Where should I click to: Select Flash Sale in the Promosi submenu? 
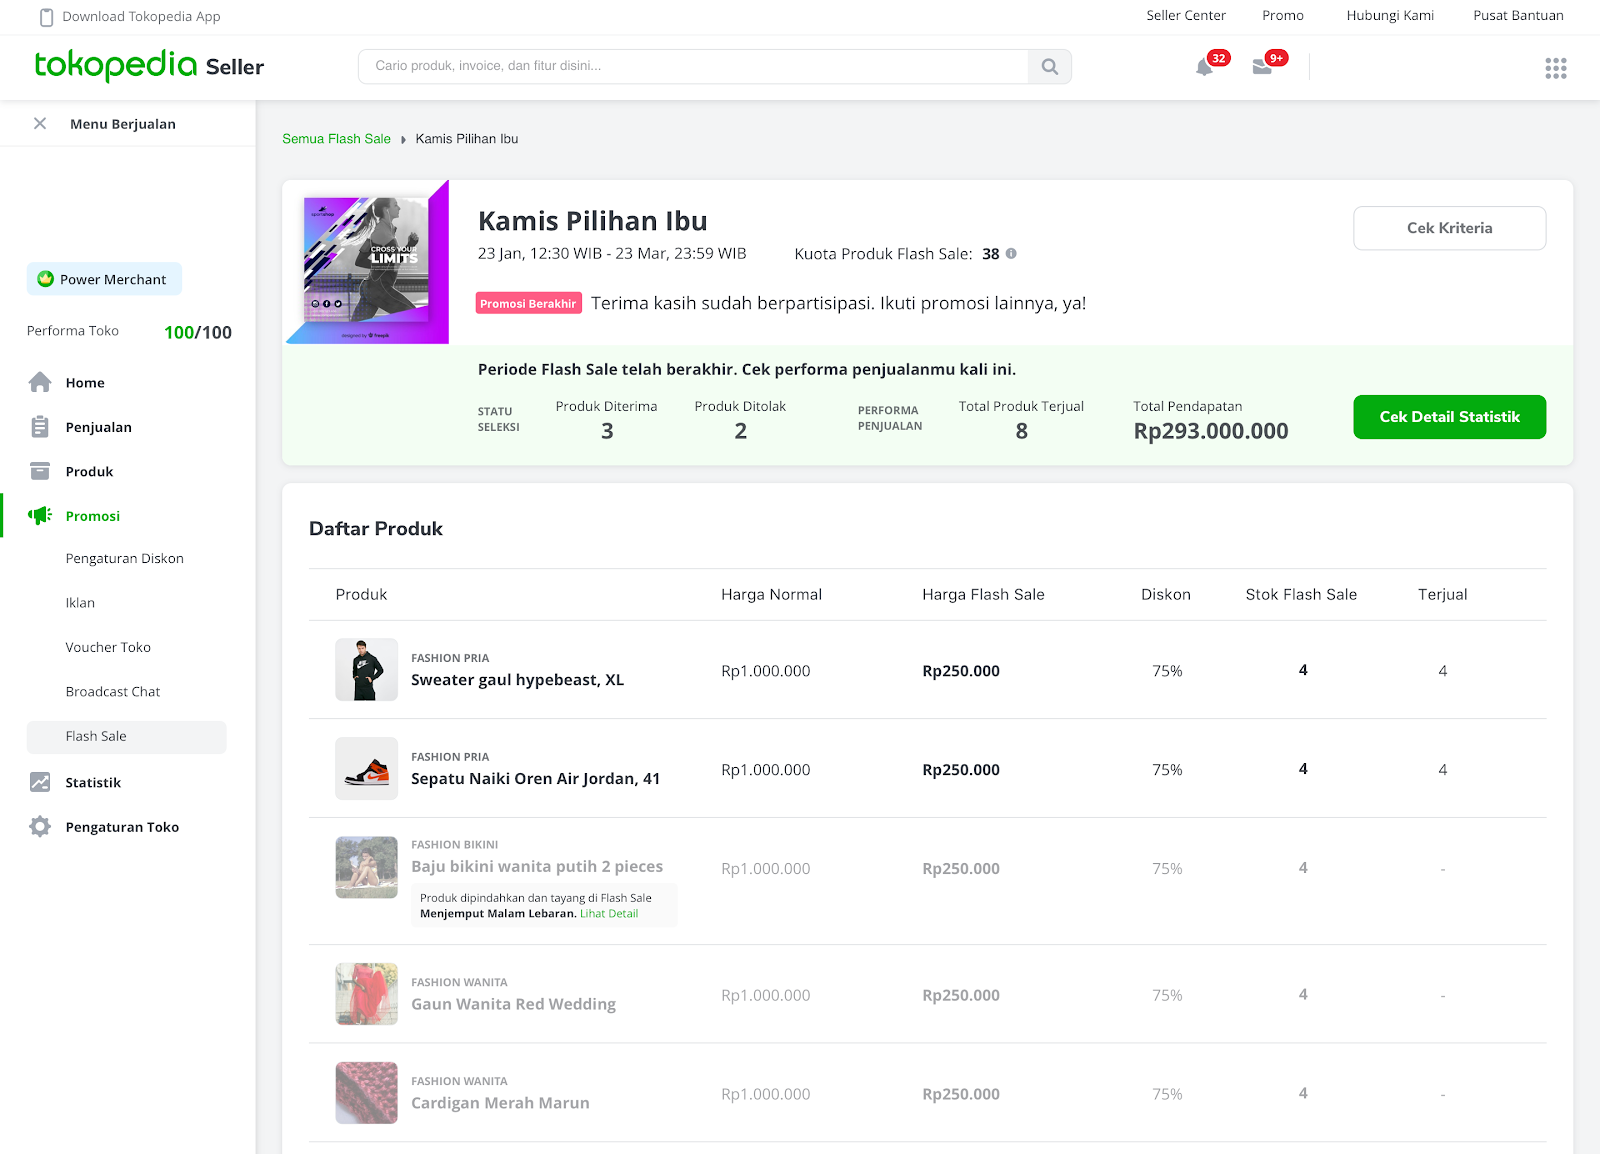97,736
